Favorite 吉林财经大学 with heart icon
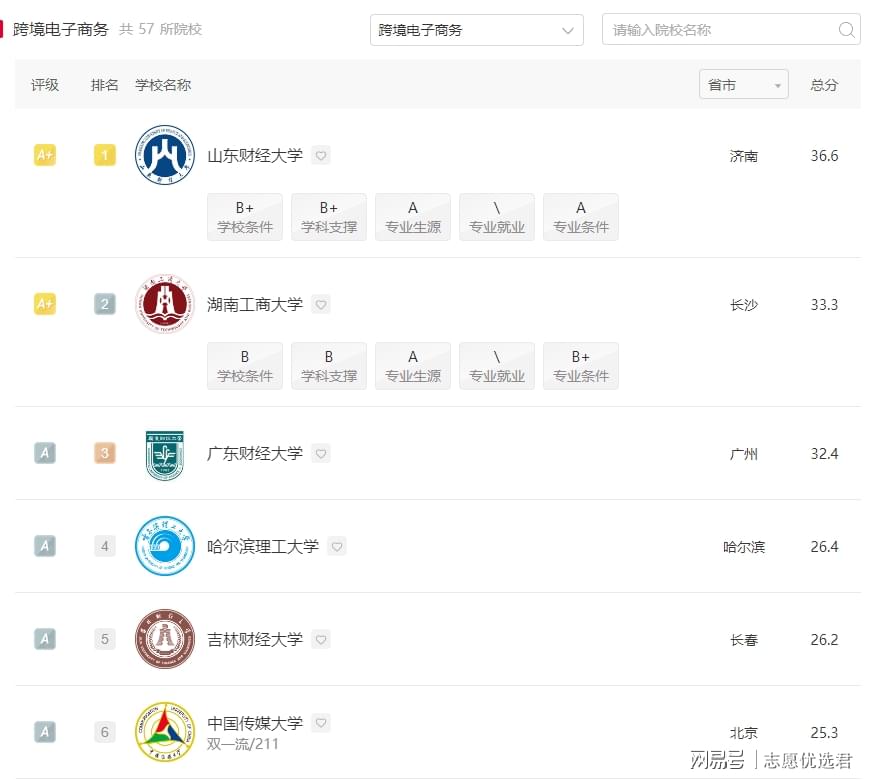The image size is (871, 780). (x=321, y=639)
